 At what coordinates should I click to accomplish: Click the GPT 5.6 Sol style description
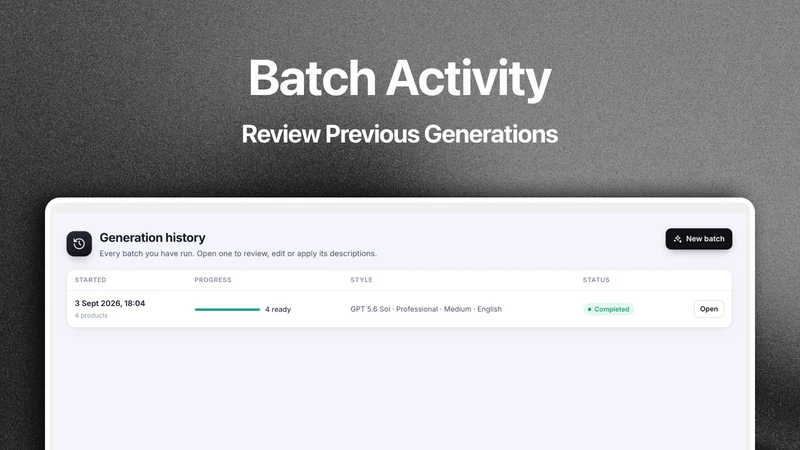[x=426, y=309]
